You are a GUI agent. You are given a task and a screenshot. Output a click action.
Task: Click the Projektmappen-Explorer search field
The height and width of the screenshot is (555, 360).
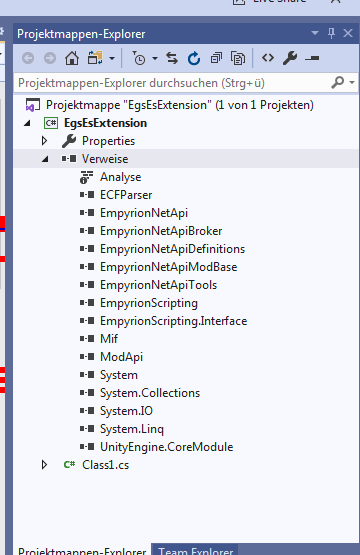[173, 83]
